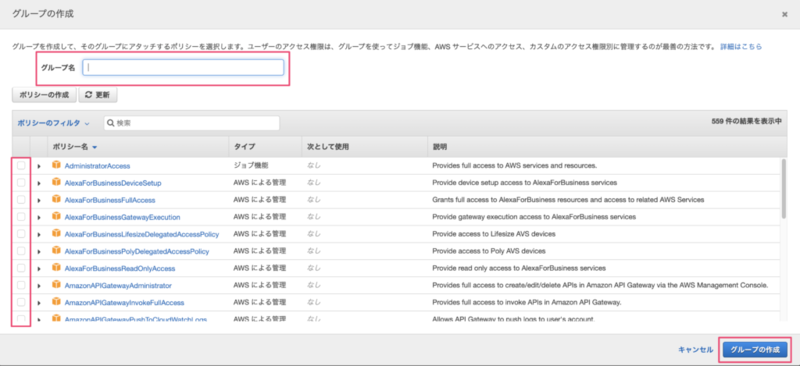Expand the AlexaForBusinessGatewayExecution row arrow

click(39, 217)
